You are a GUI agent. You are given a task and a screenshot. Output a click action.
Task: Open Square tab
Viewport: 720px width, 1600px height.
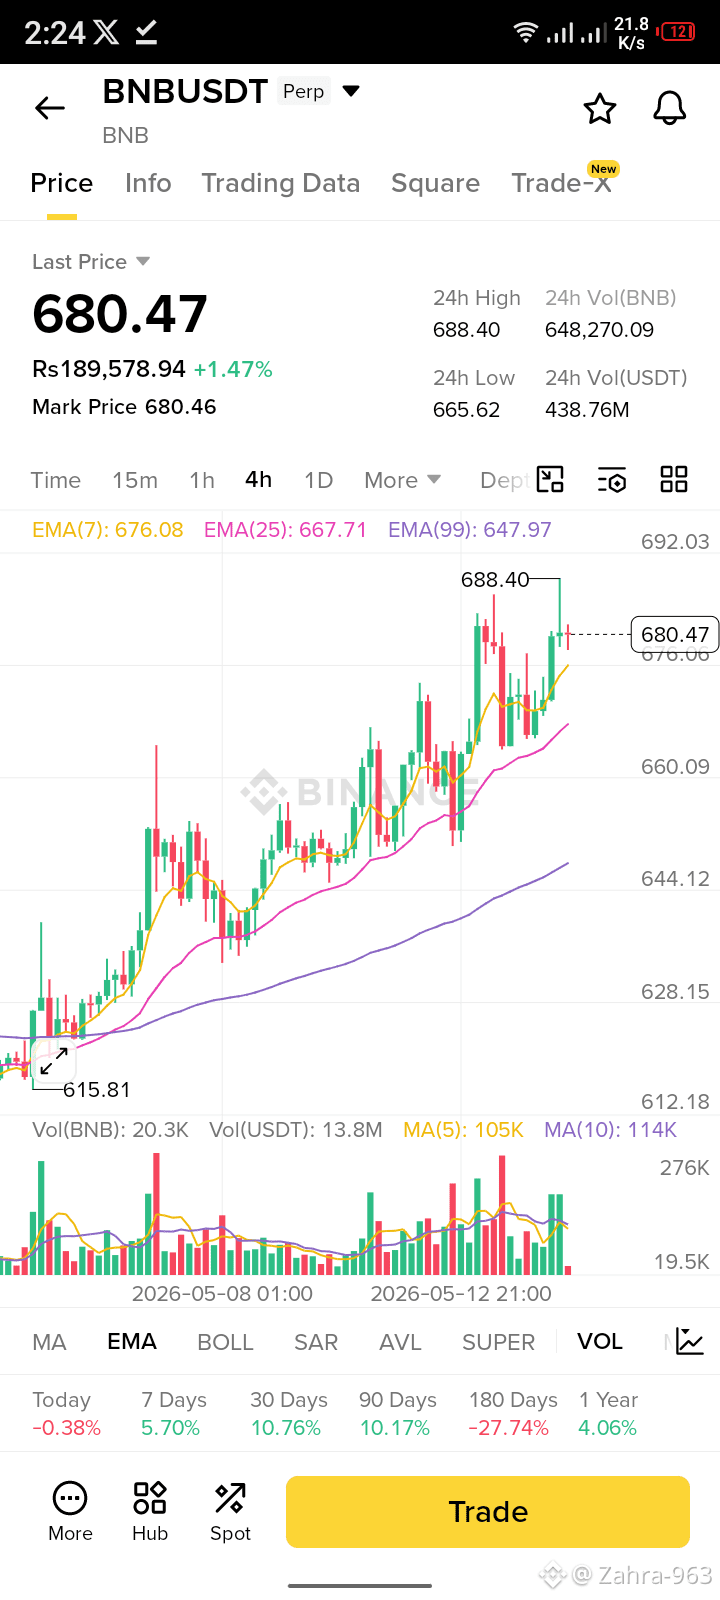click(x=435, y=183)
